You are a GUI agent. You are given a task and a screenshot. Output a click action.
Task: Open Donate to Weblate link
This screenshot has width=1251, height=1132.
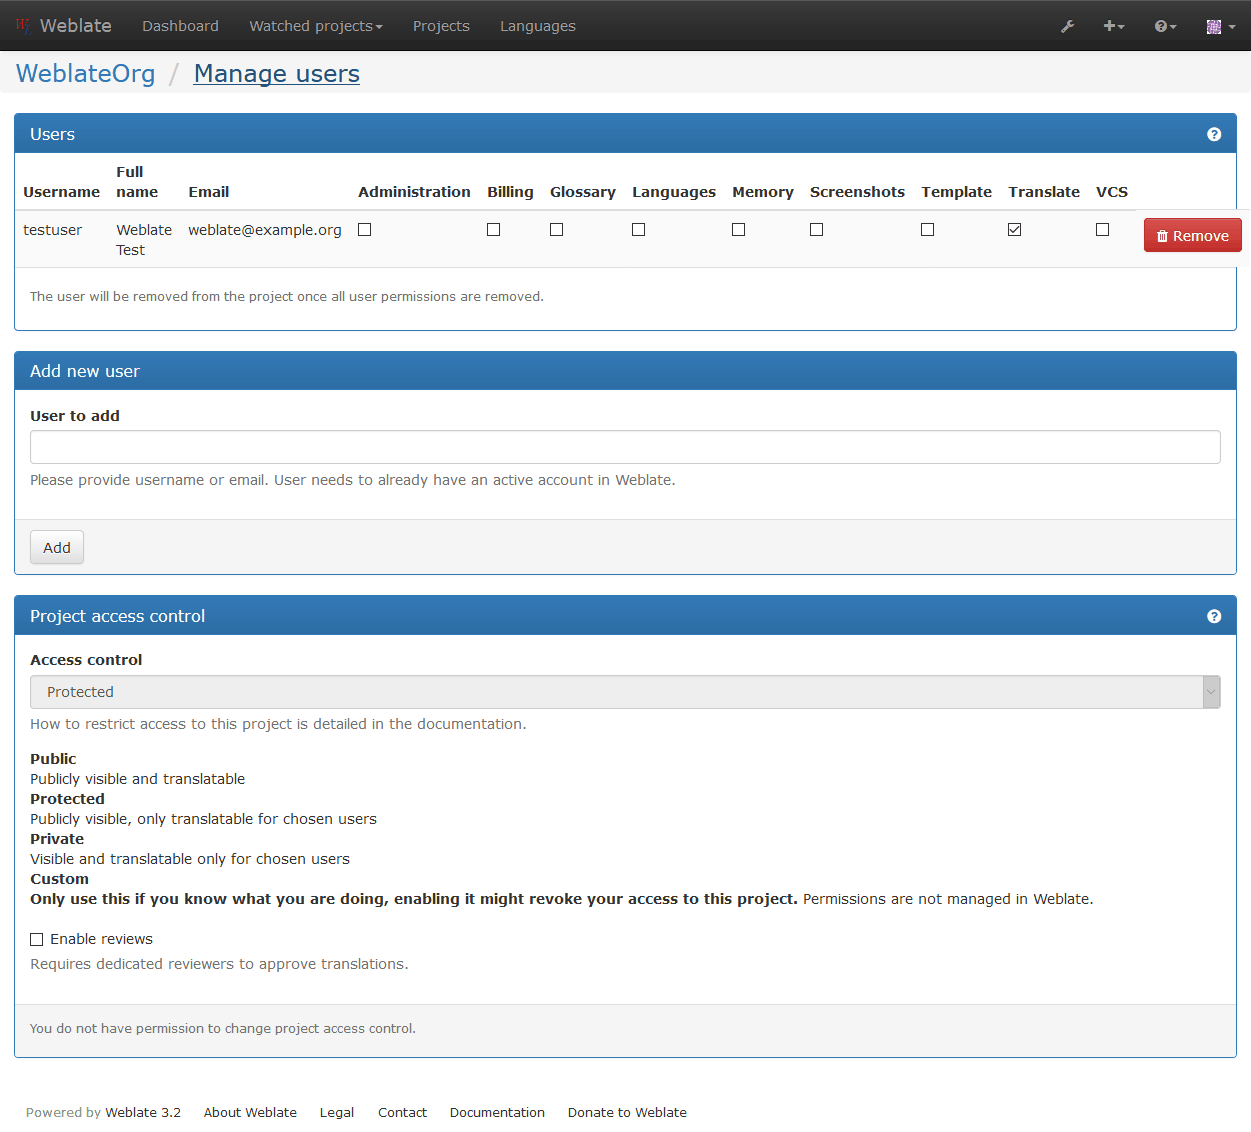click(627, 1113)
